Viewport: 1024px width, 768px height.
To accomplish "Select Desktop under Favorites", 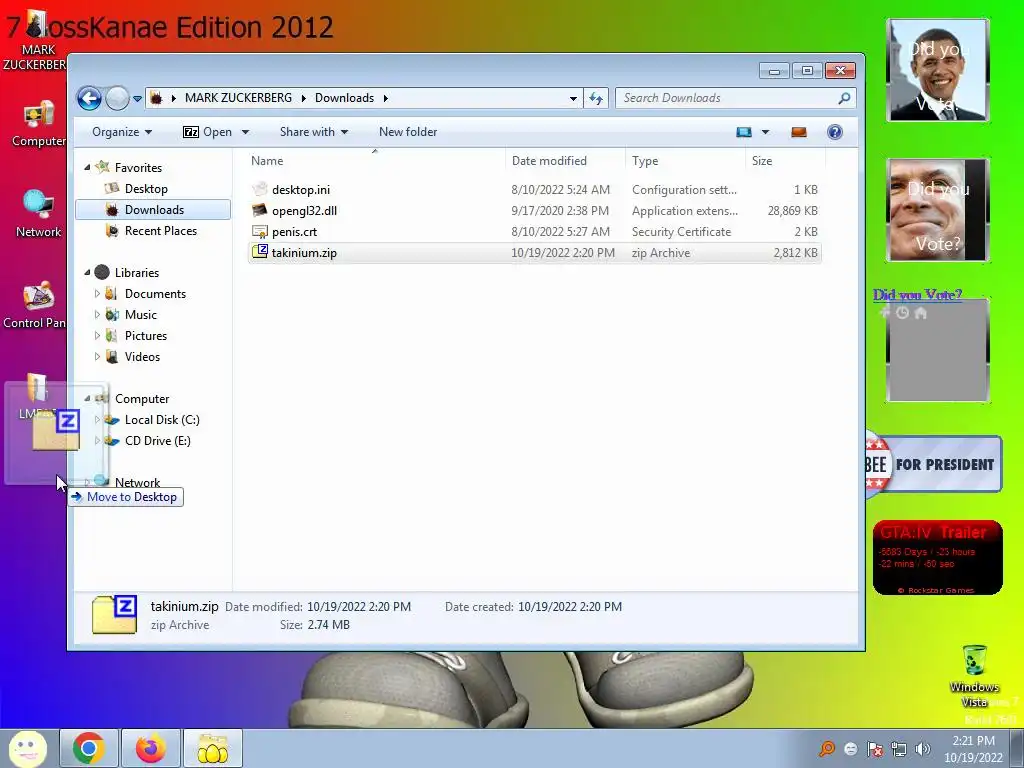I will coord(146,189).
